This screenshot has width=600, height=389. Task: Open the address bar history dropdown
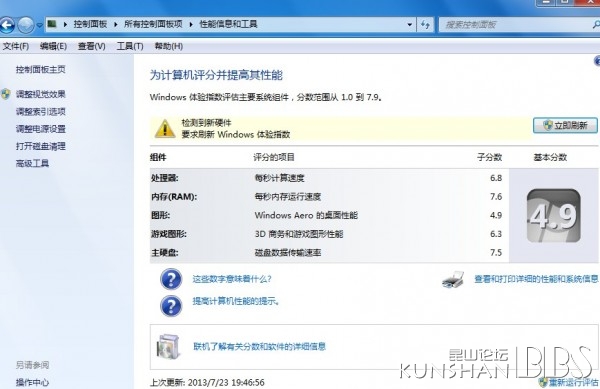[x=410, y=25]
